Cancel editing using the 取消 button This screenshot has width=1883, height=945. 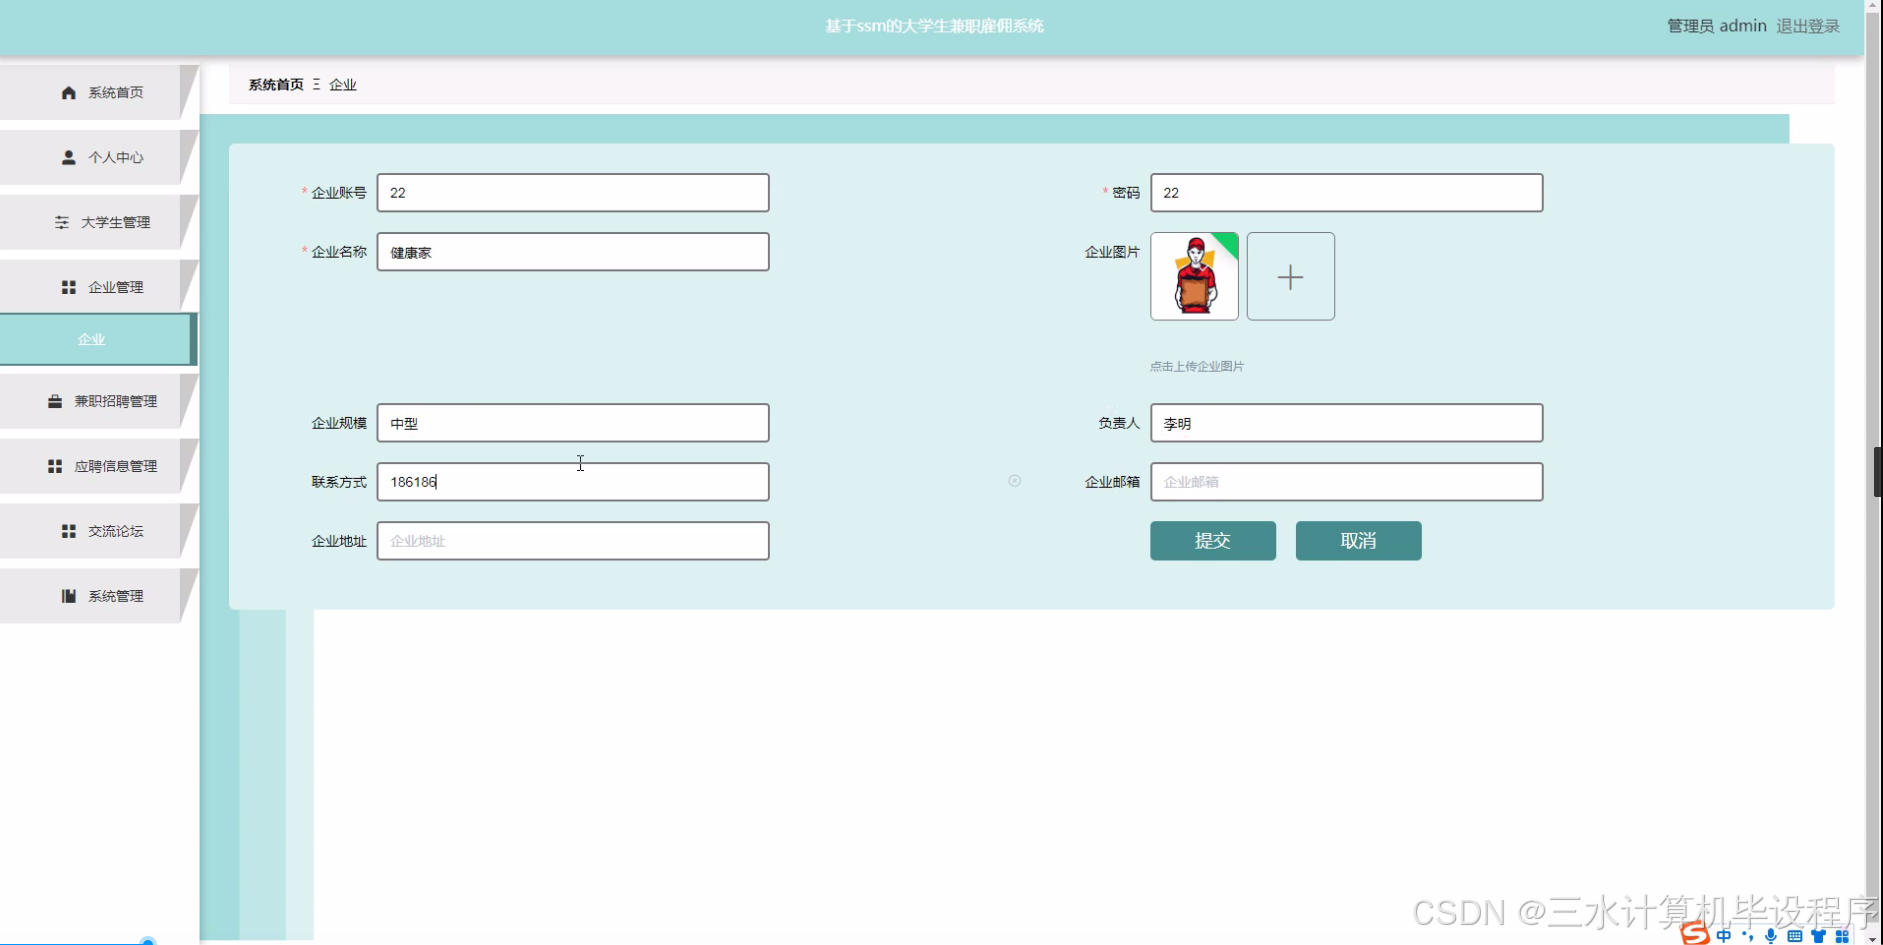click(x=1358, y=540)
